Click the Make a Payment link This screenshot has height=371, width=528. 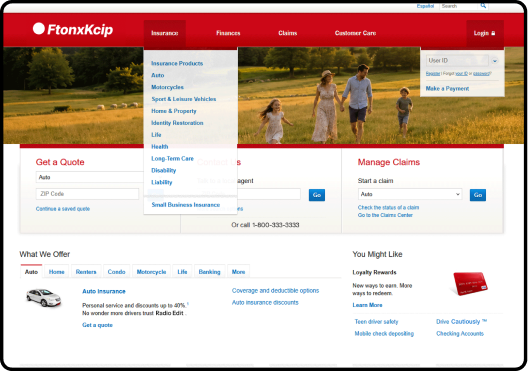(447, 89)
